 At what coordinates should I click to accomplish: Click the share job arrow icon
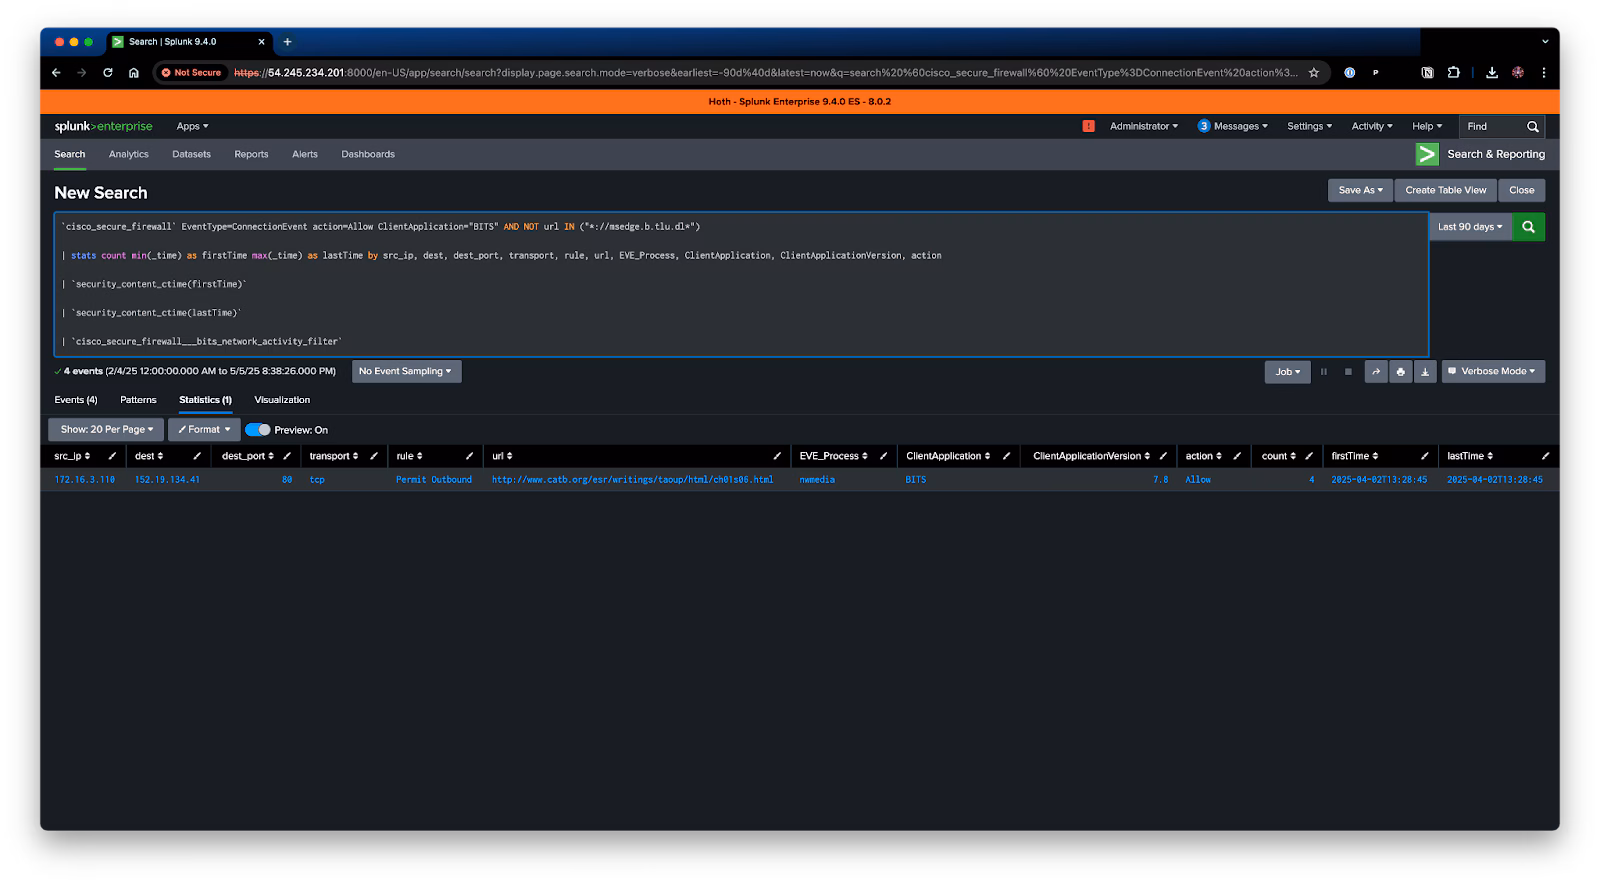tap(1376, 372)
